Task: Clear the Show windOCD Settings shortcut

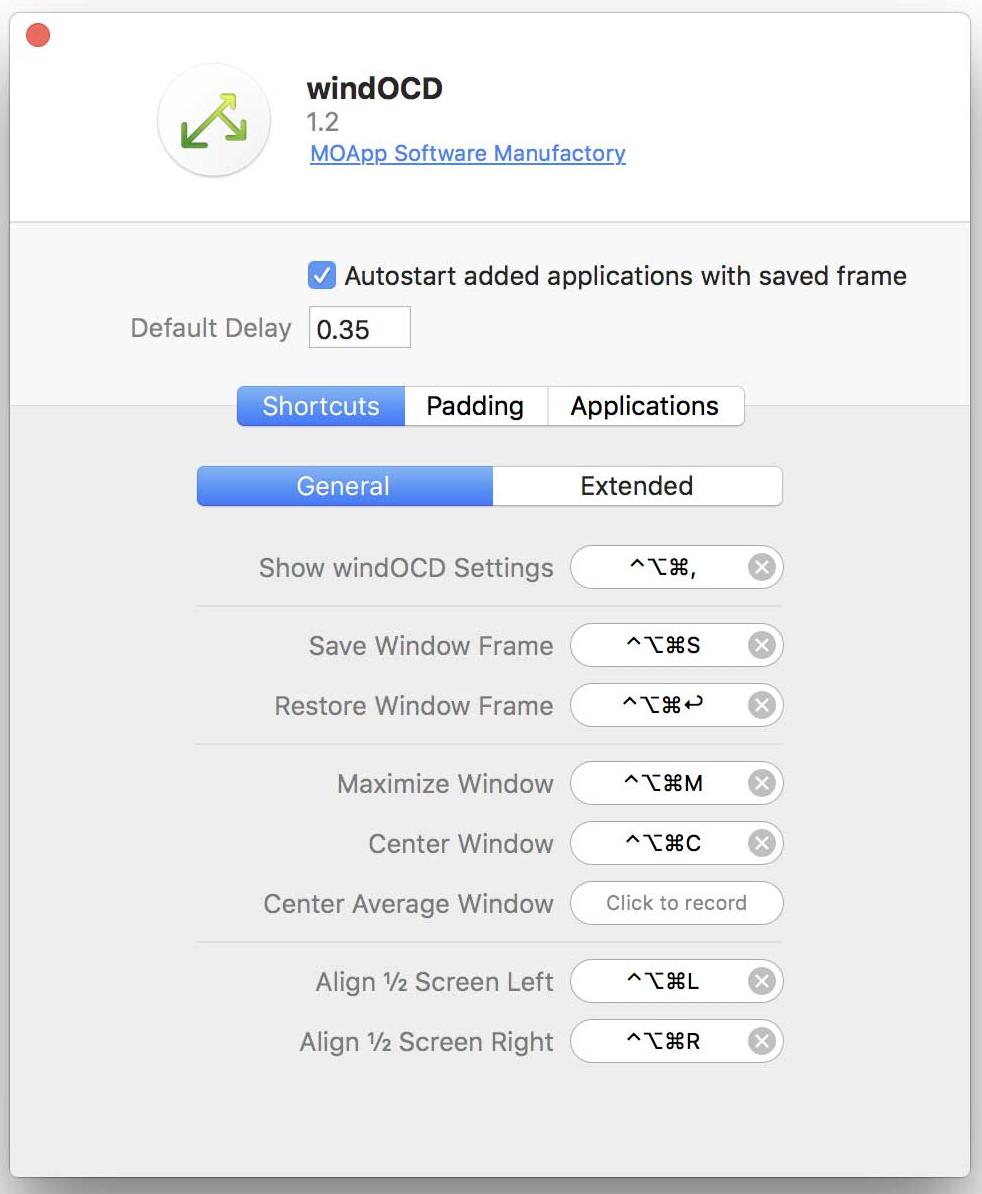Action: click(x=761, y=567)
